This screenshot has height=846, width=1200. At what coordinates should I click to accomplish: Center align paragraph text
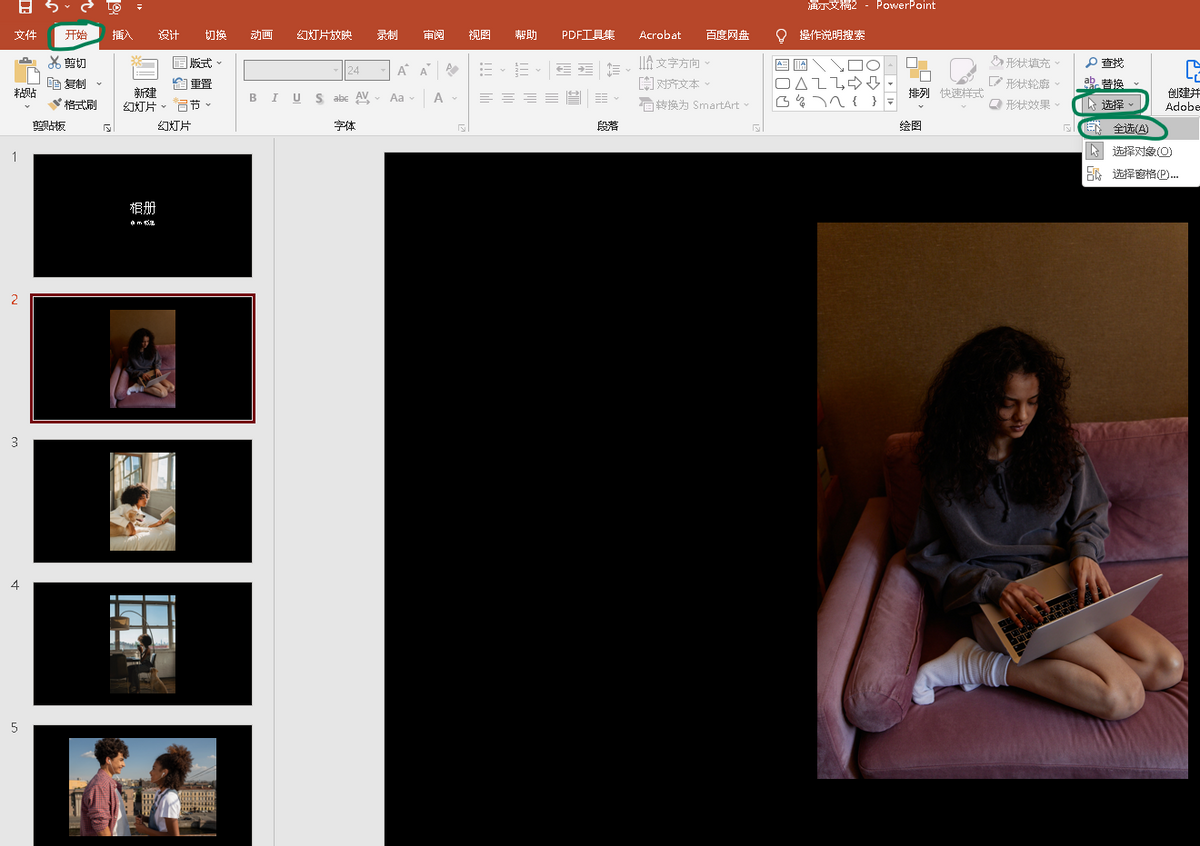click(x=509, y=98)
